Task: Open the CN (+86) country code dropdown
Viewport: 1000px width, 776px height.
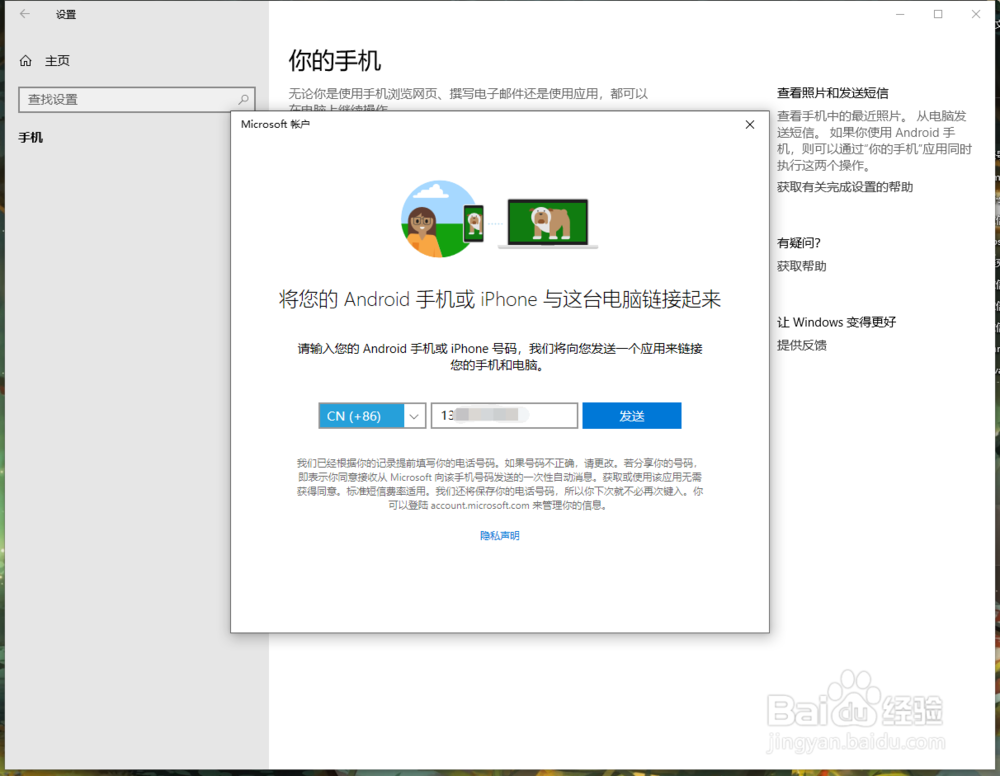Action: pyautogui.click(x=372, y=416)
